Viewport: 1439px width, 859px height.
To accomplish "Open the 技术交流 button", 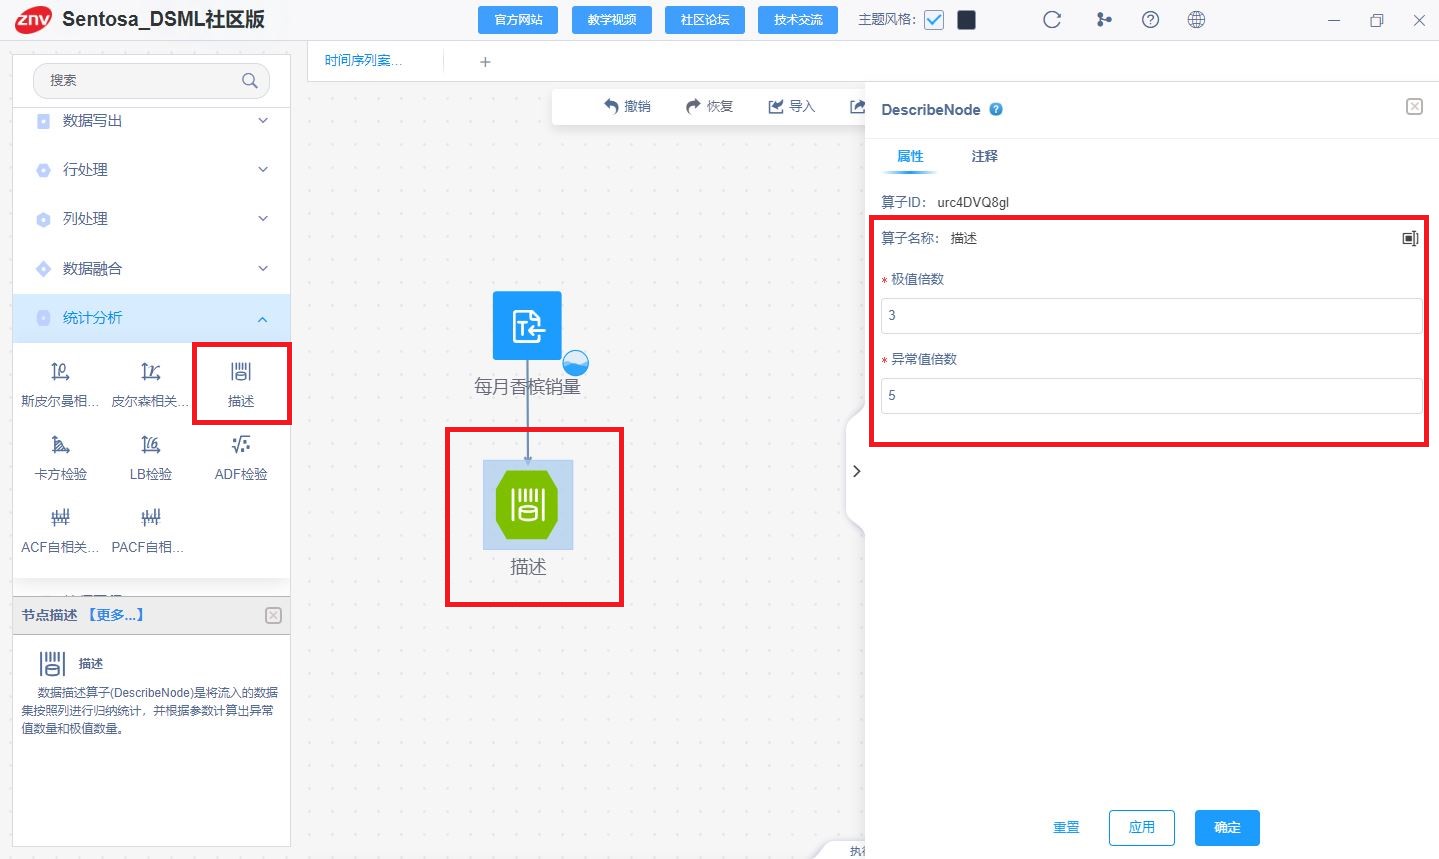I will click(x=798, y=20).
